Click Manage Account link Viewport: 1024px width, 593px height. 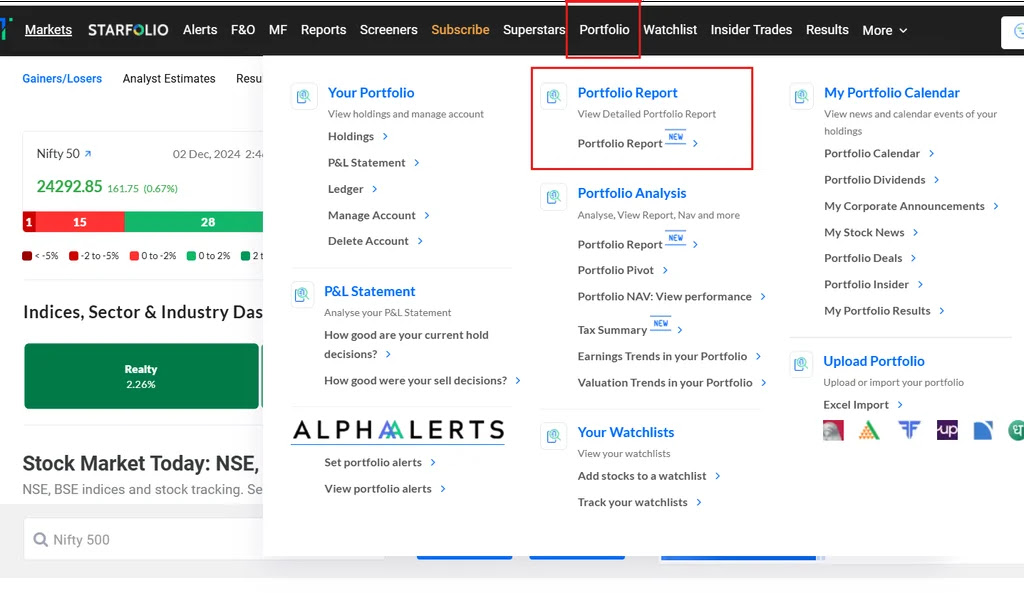point(372,216)
